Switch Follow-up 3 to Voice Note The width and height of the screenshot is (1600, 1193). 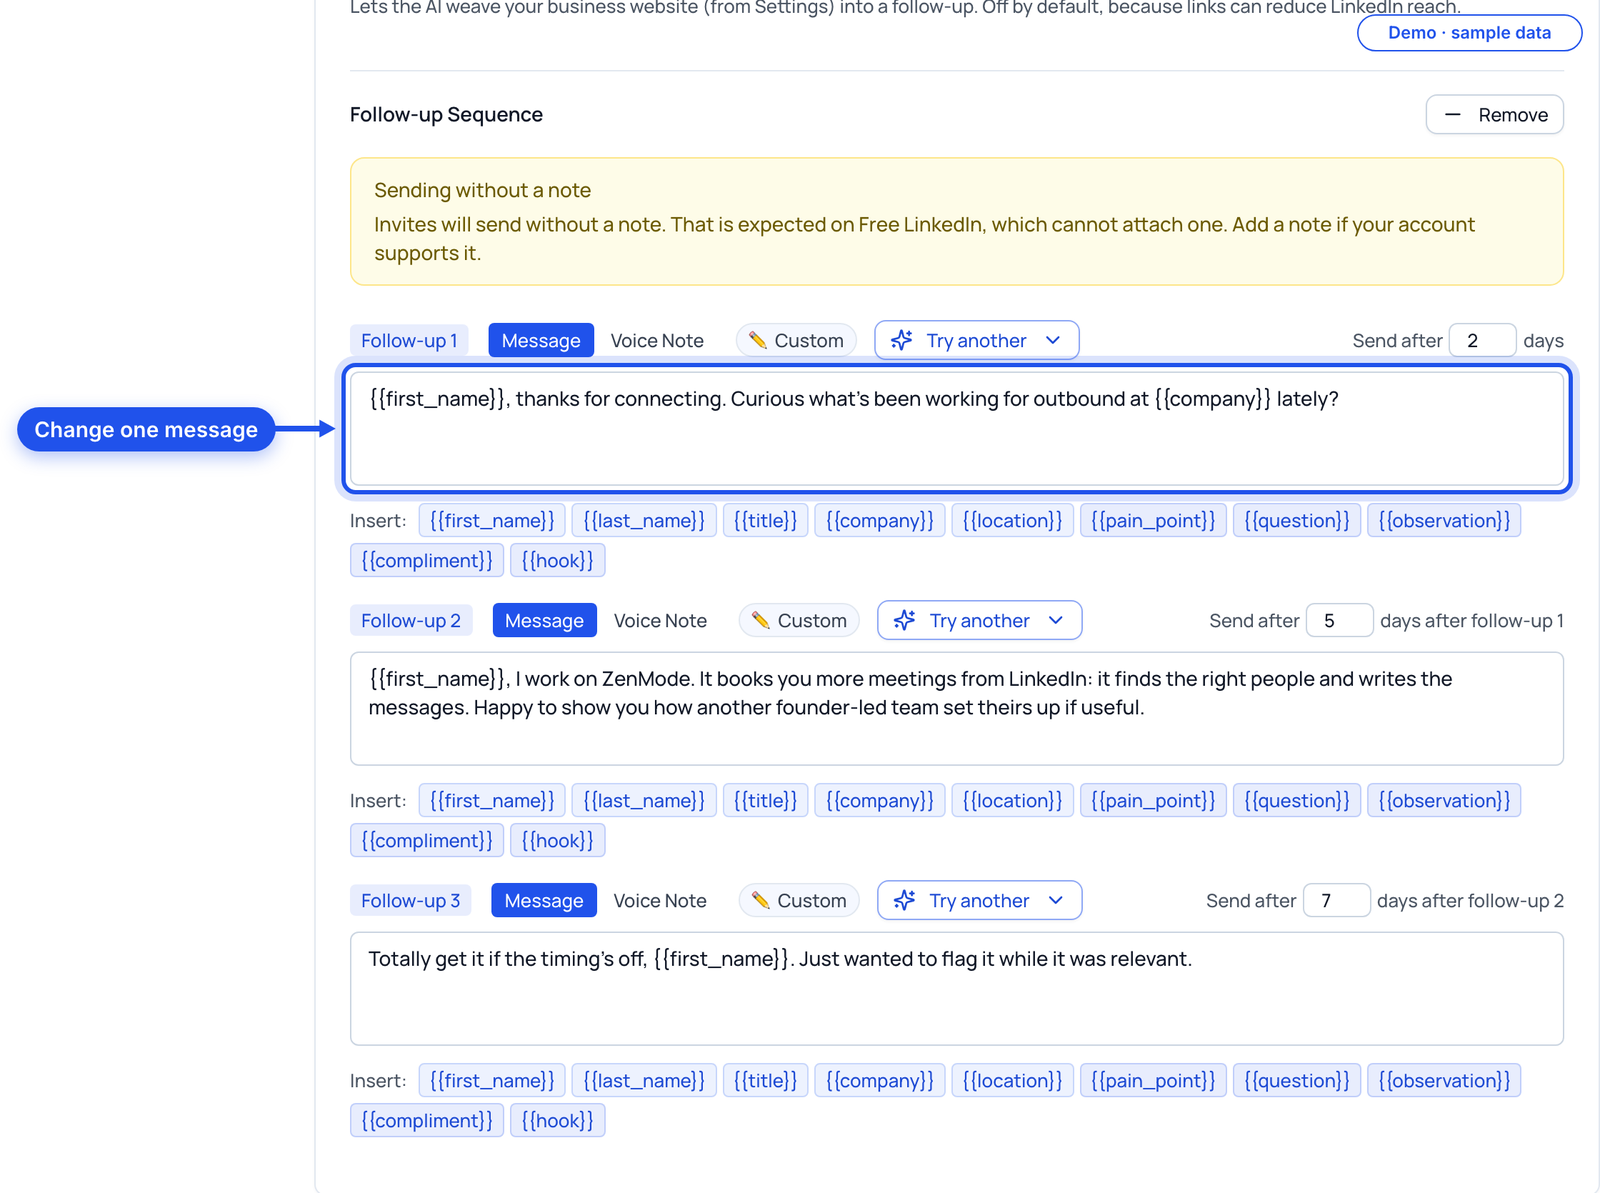[660, 900]
